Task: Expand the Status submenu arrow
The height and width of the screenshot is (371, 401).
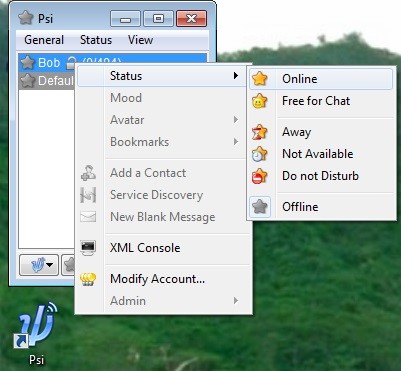Action: tap(236, 76)
